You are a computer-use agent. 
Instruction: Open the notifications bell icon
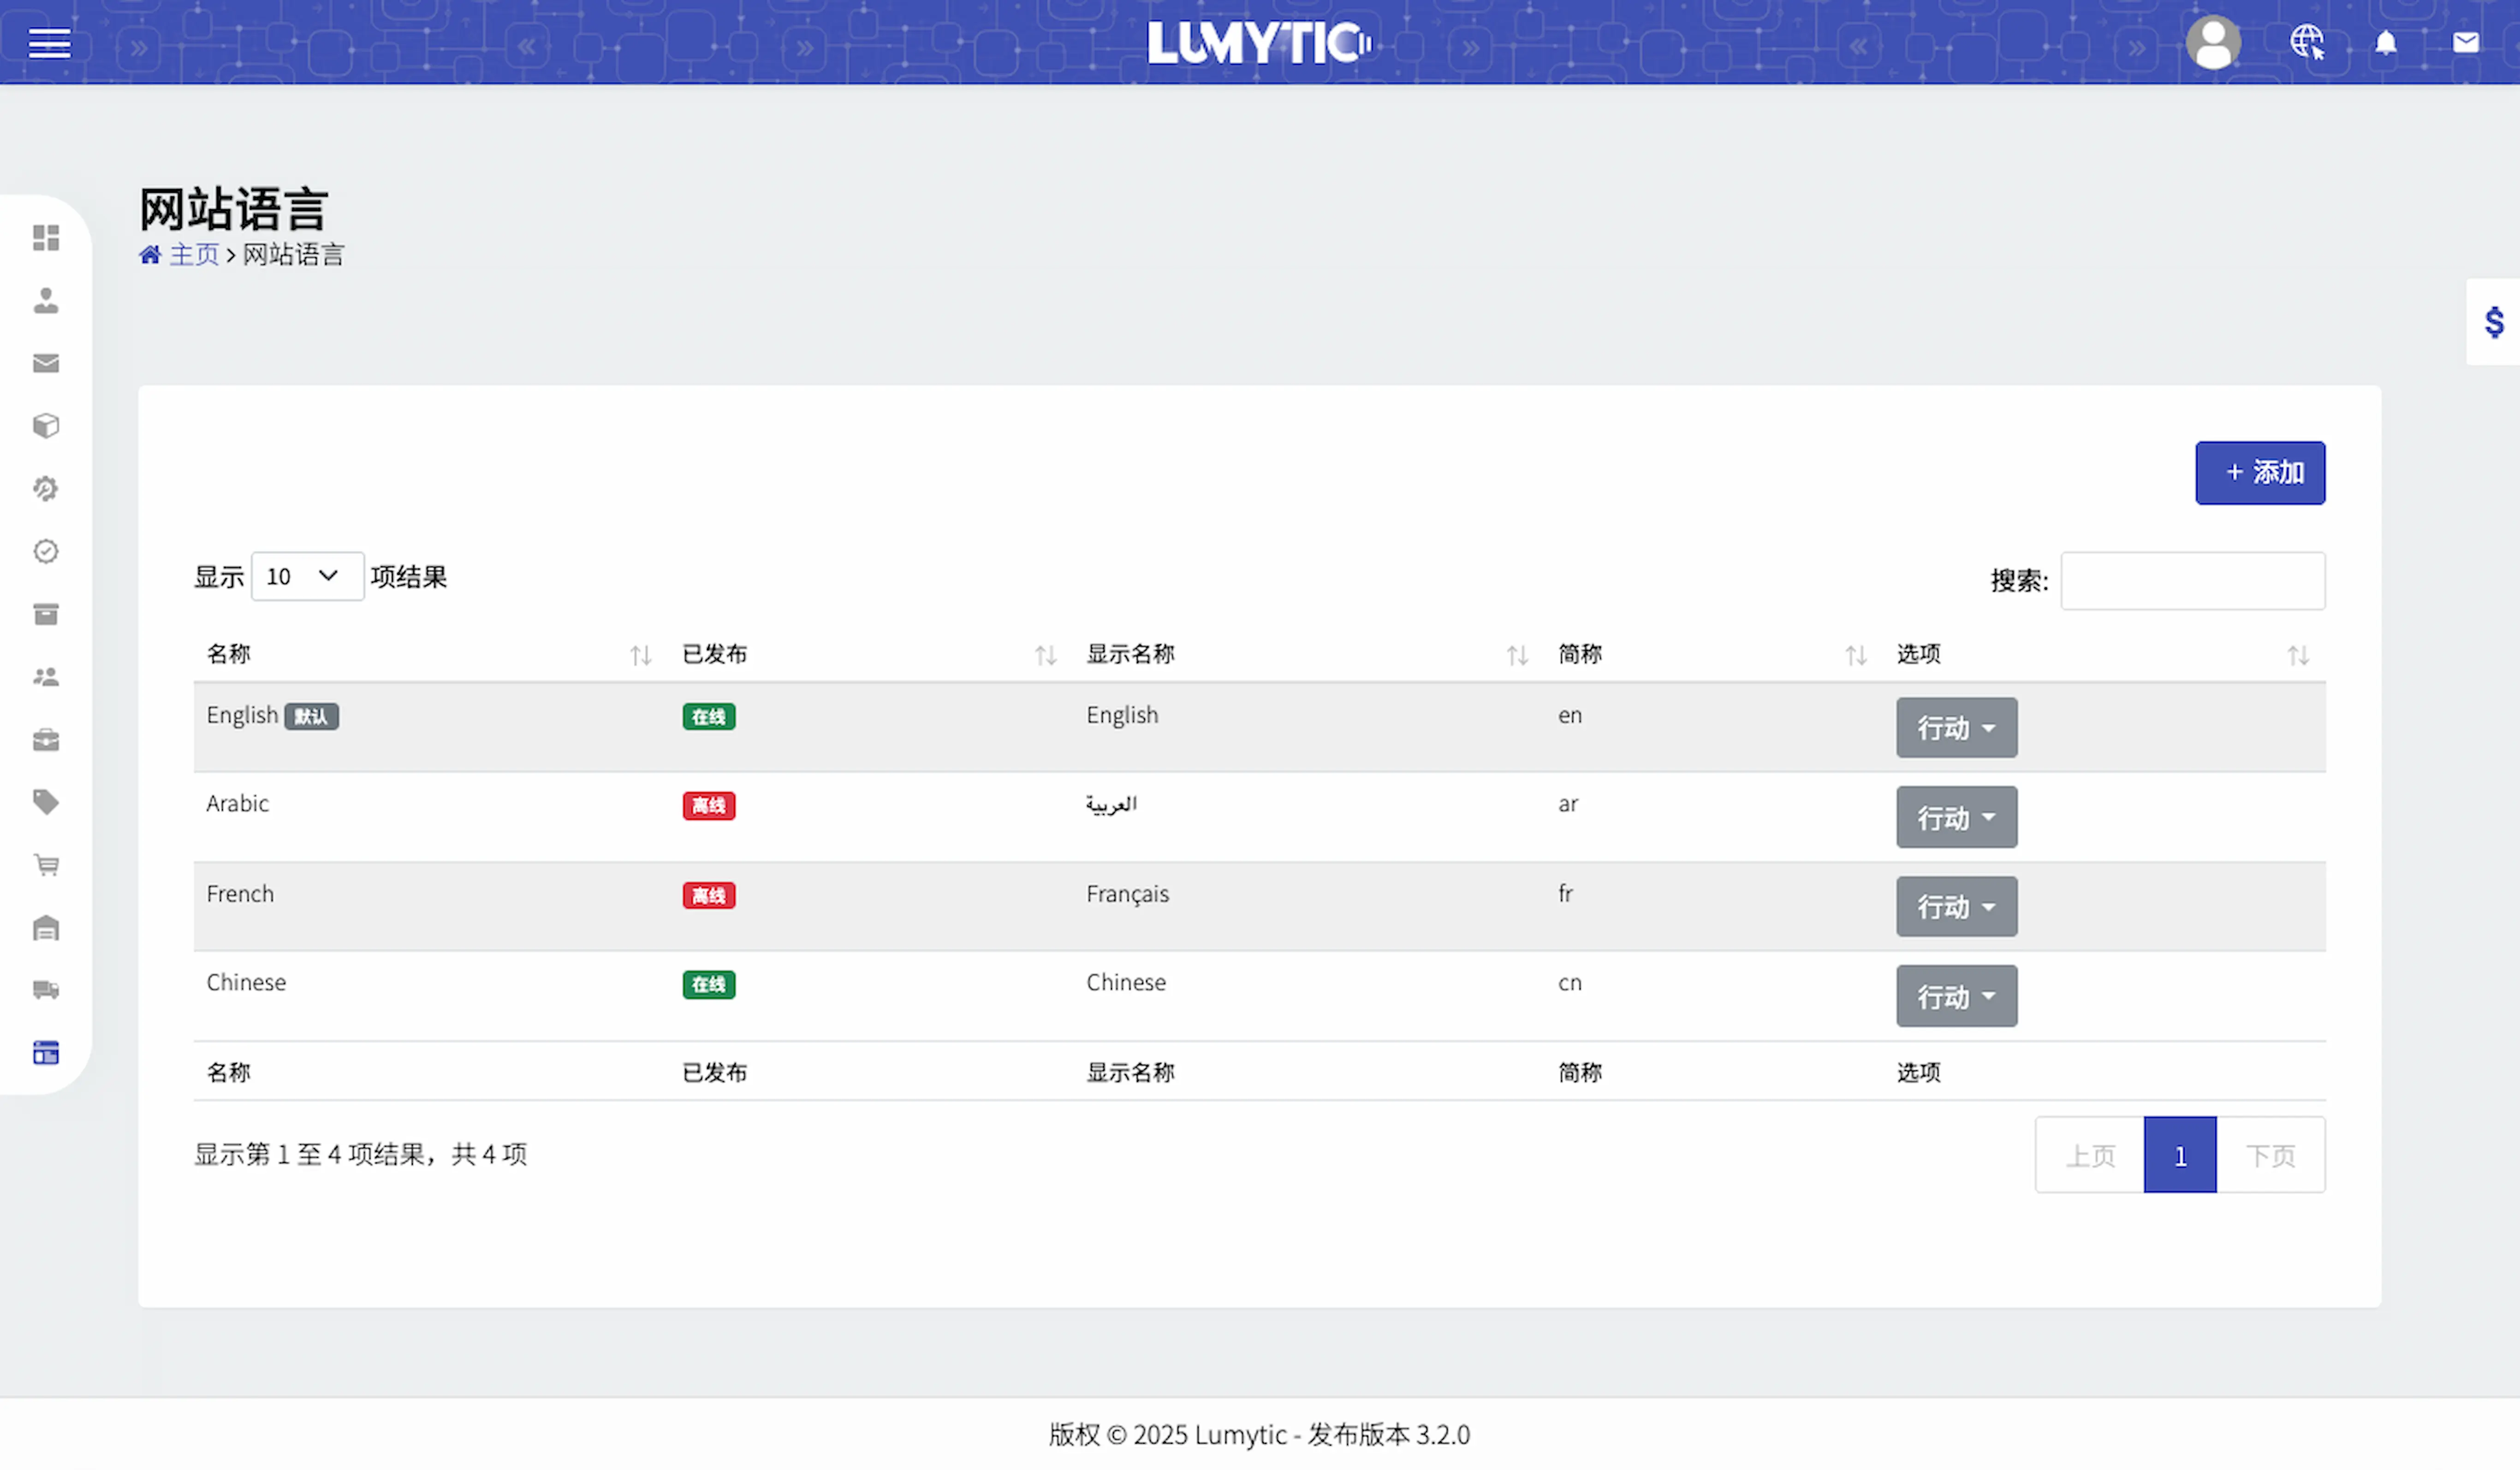(2385, 42)
